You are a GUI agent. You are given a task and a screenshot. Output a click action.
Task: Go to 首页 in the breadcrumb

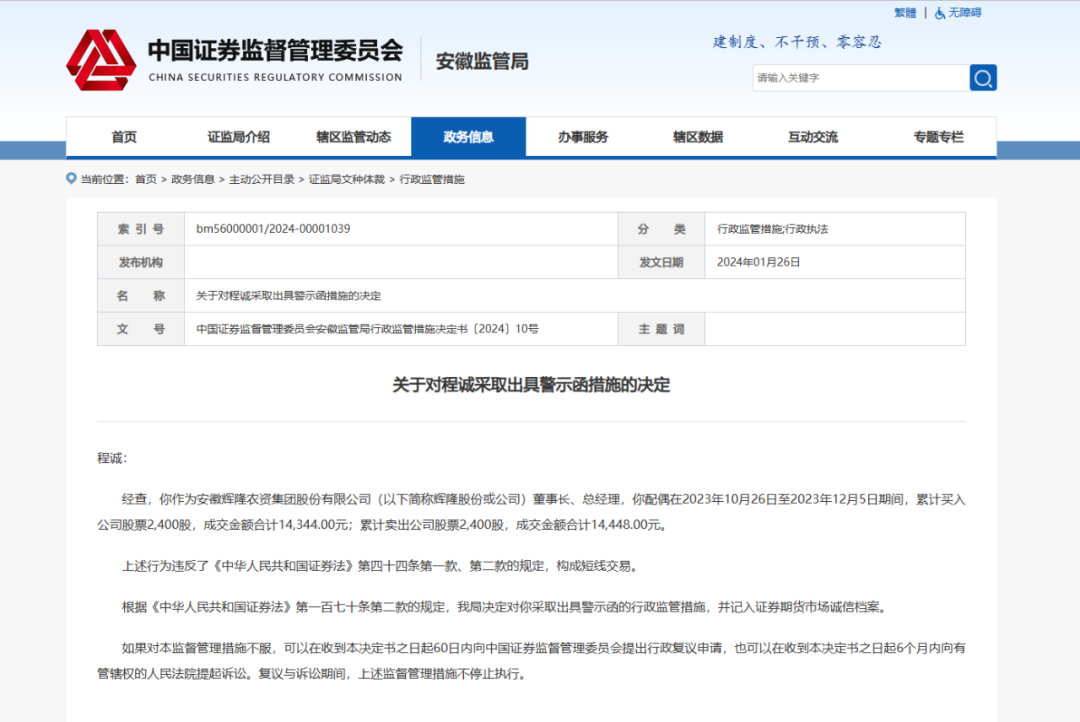click(146, 179)
